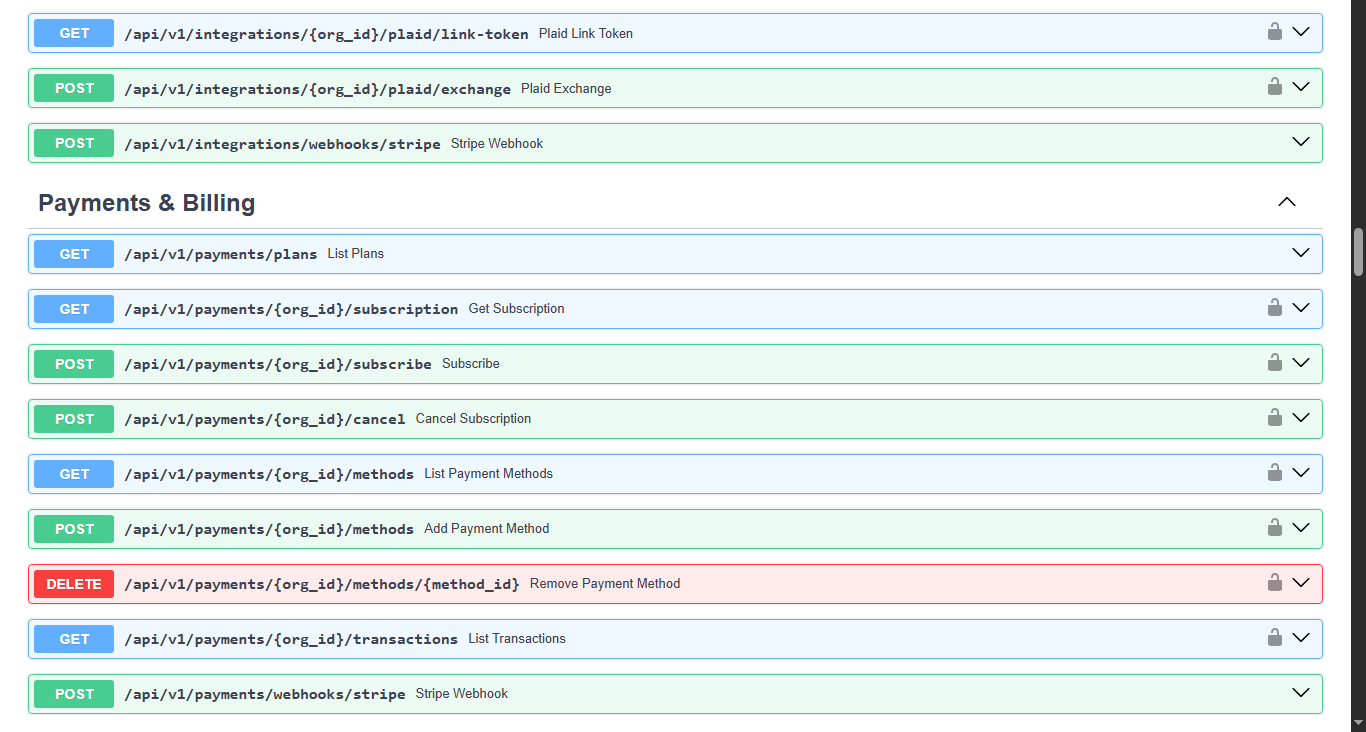Click GET badge for payment methods
Viewport: 1366px width, 732px height.
pyautogui.click(x=74, y=474)
